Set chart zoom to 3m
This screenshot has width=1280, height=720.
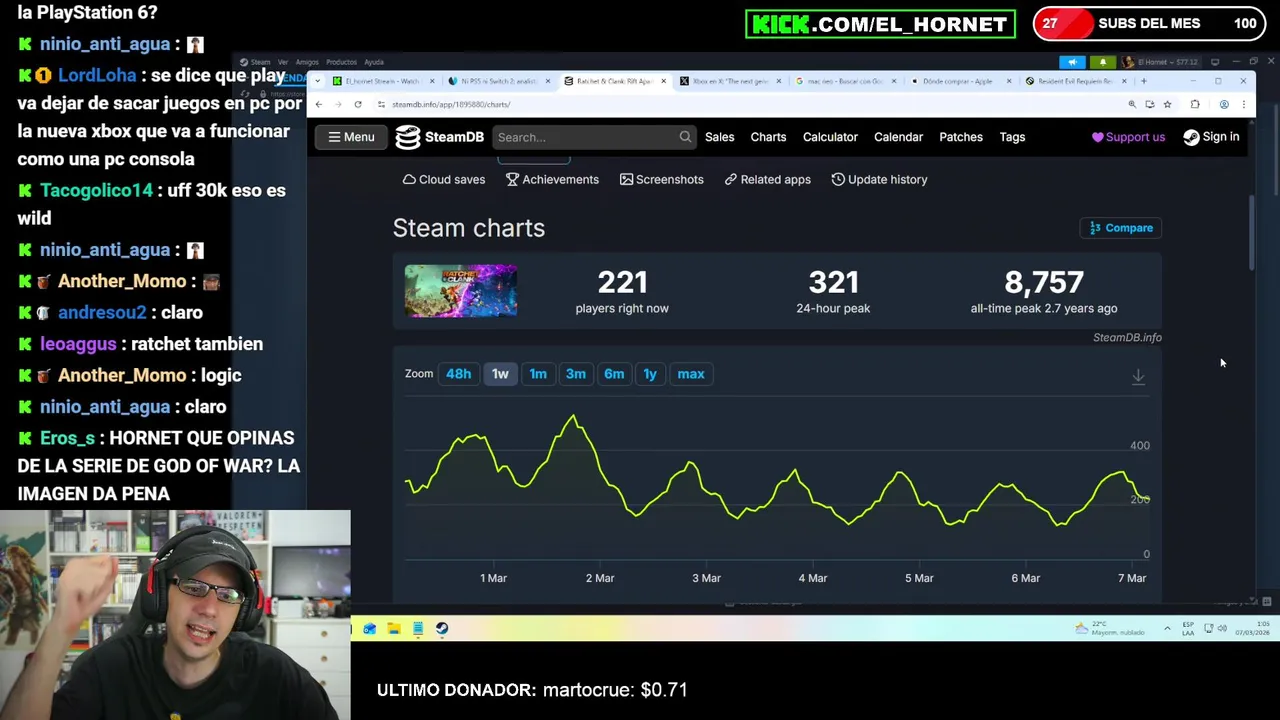click(x=576, y=374)
